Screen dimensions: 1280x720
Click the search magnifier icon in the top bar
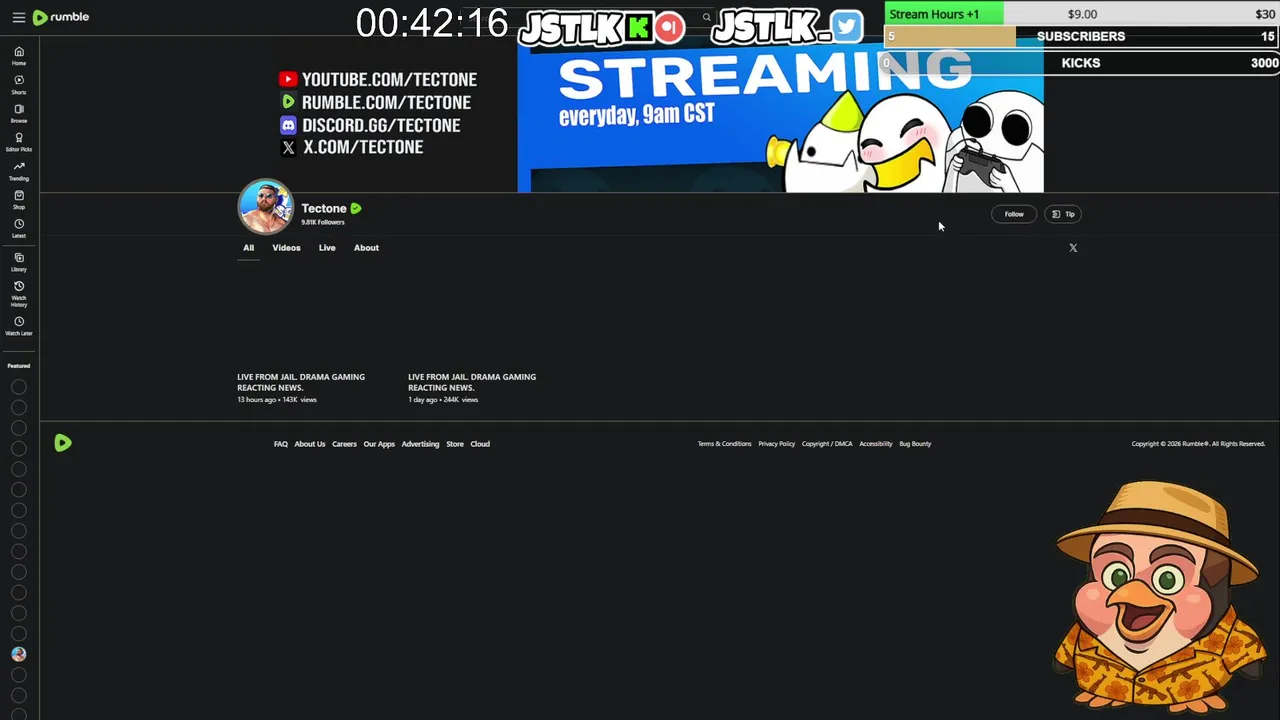pos(706,17)
